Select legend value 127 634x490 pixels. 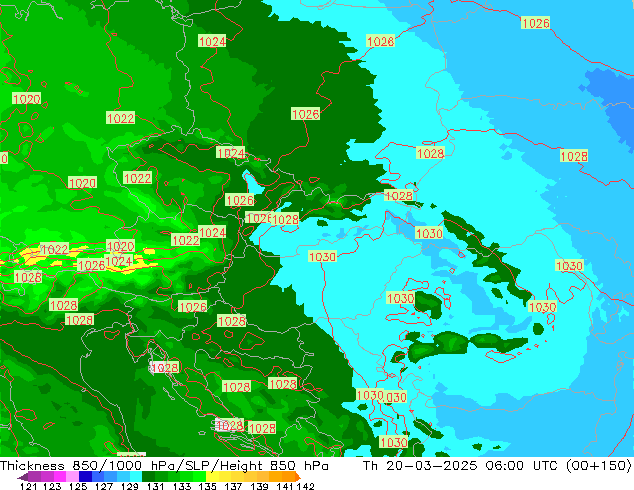(x=104, y=486)
